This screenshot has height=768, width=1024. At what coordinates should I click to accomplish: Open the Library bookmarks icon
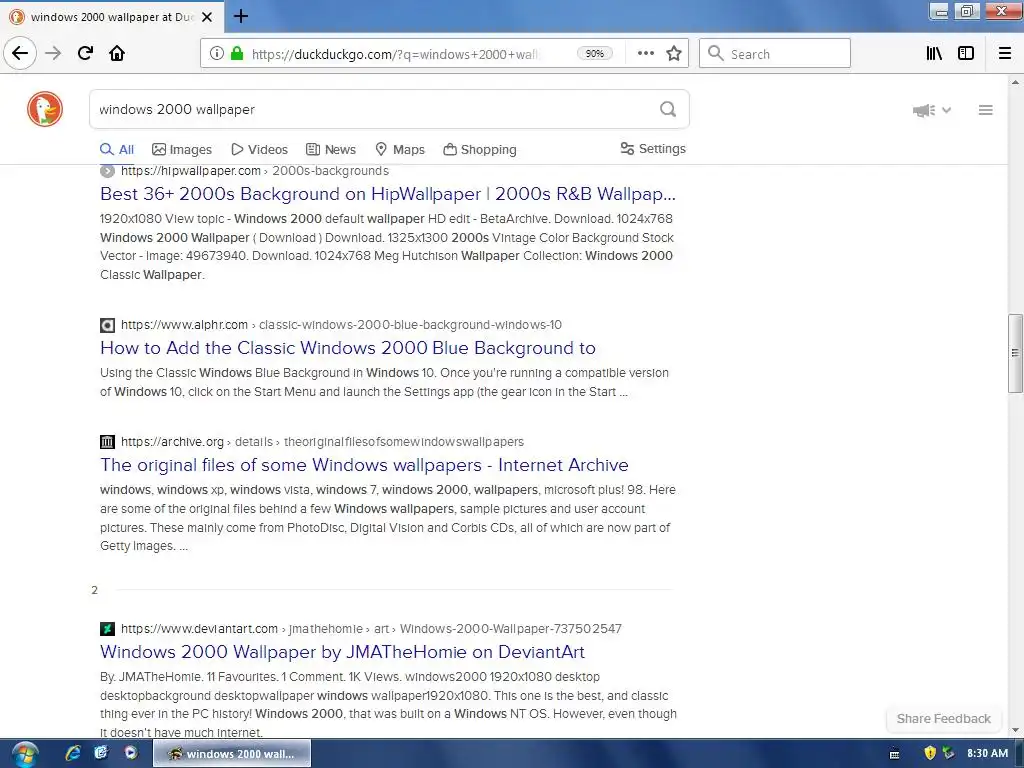click(x=934, y=54)
